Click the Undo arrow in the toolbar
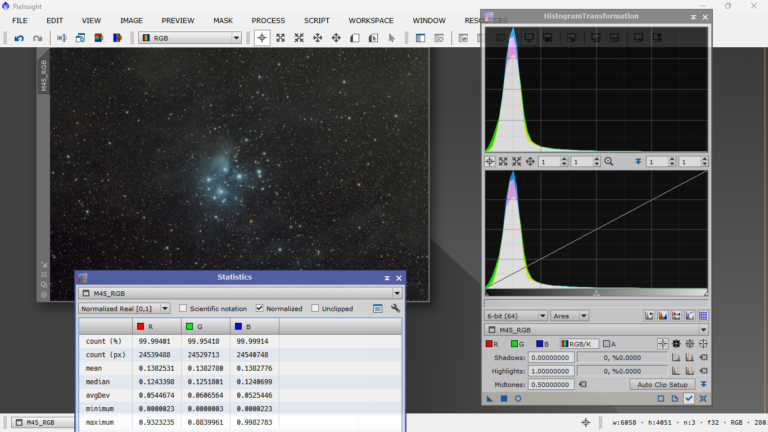The image size is (768, 432). [19, 38]
